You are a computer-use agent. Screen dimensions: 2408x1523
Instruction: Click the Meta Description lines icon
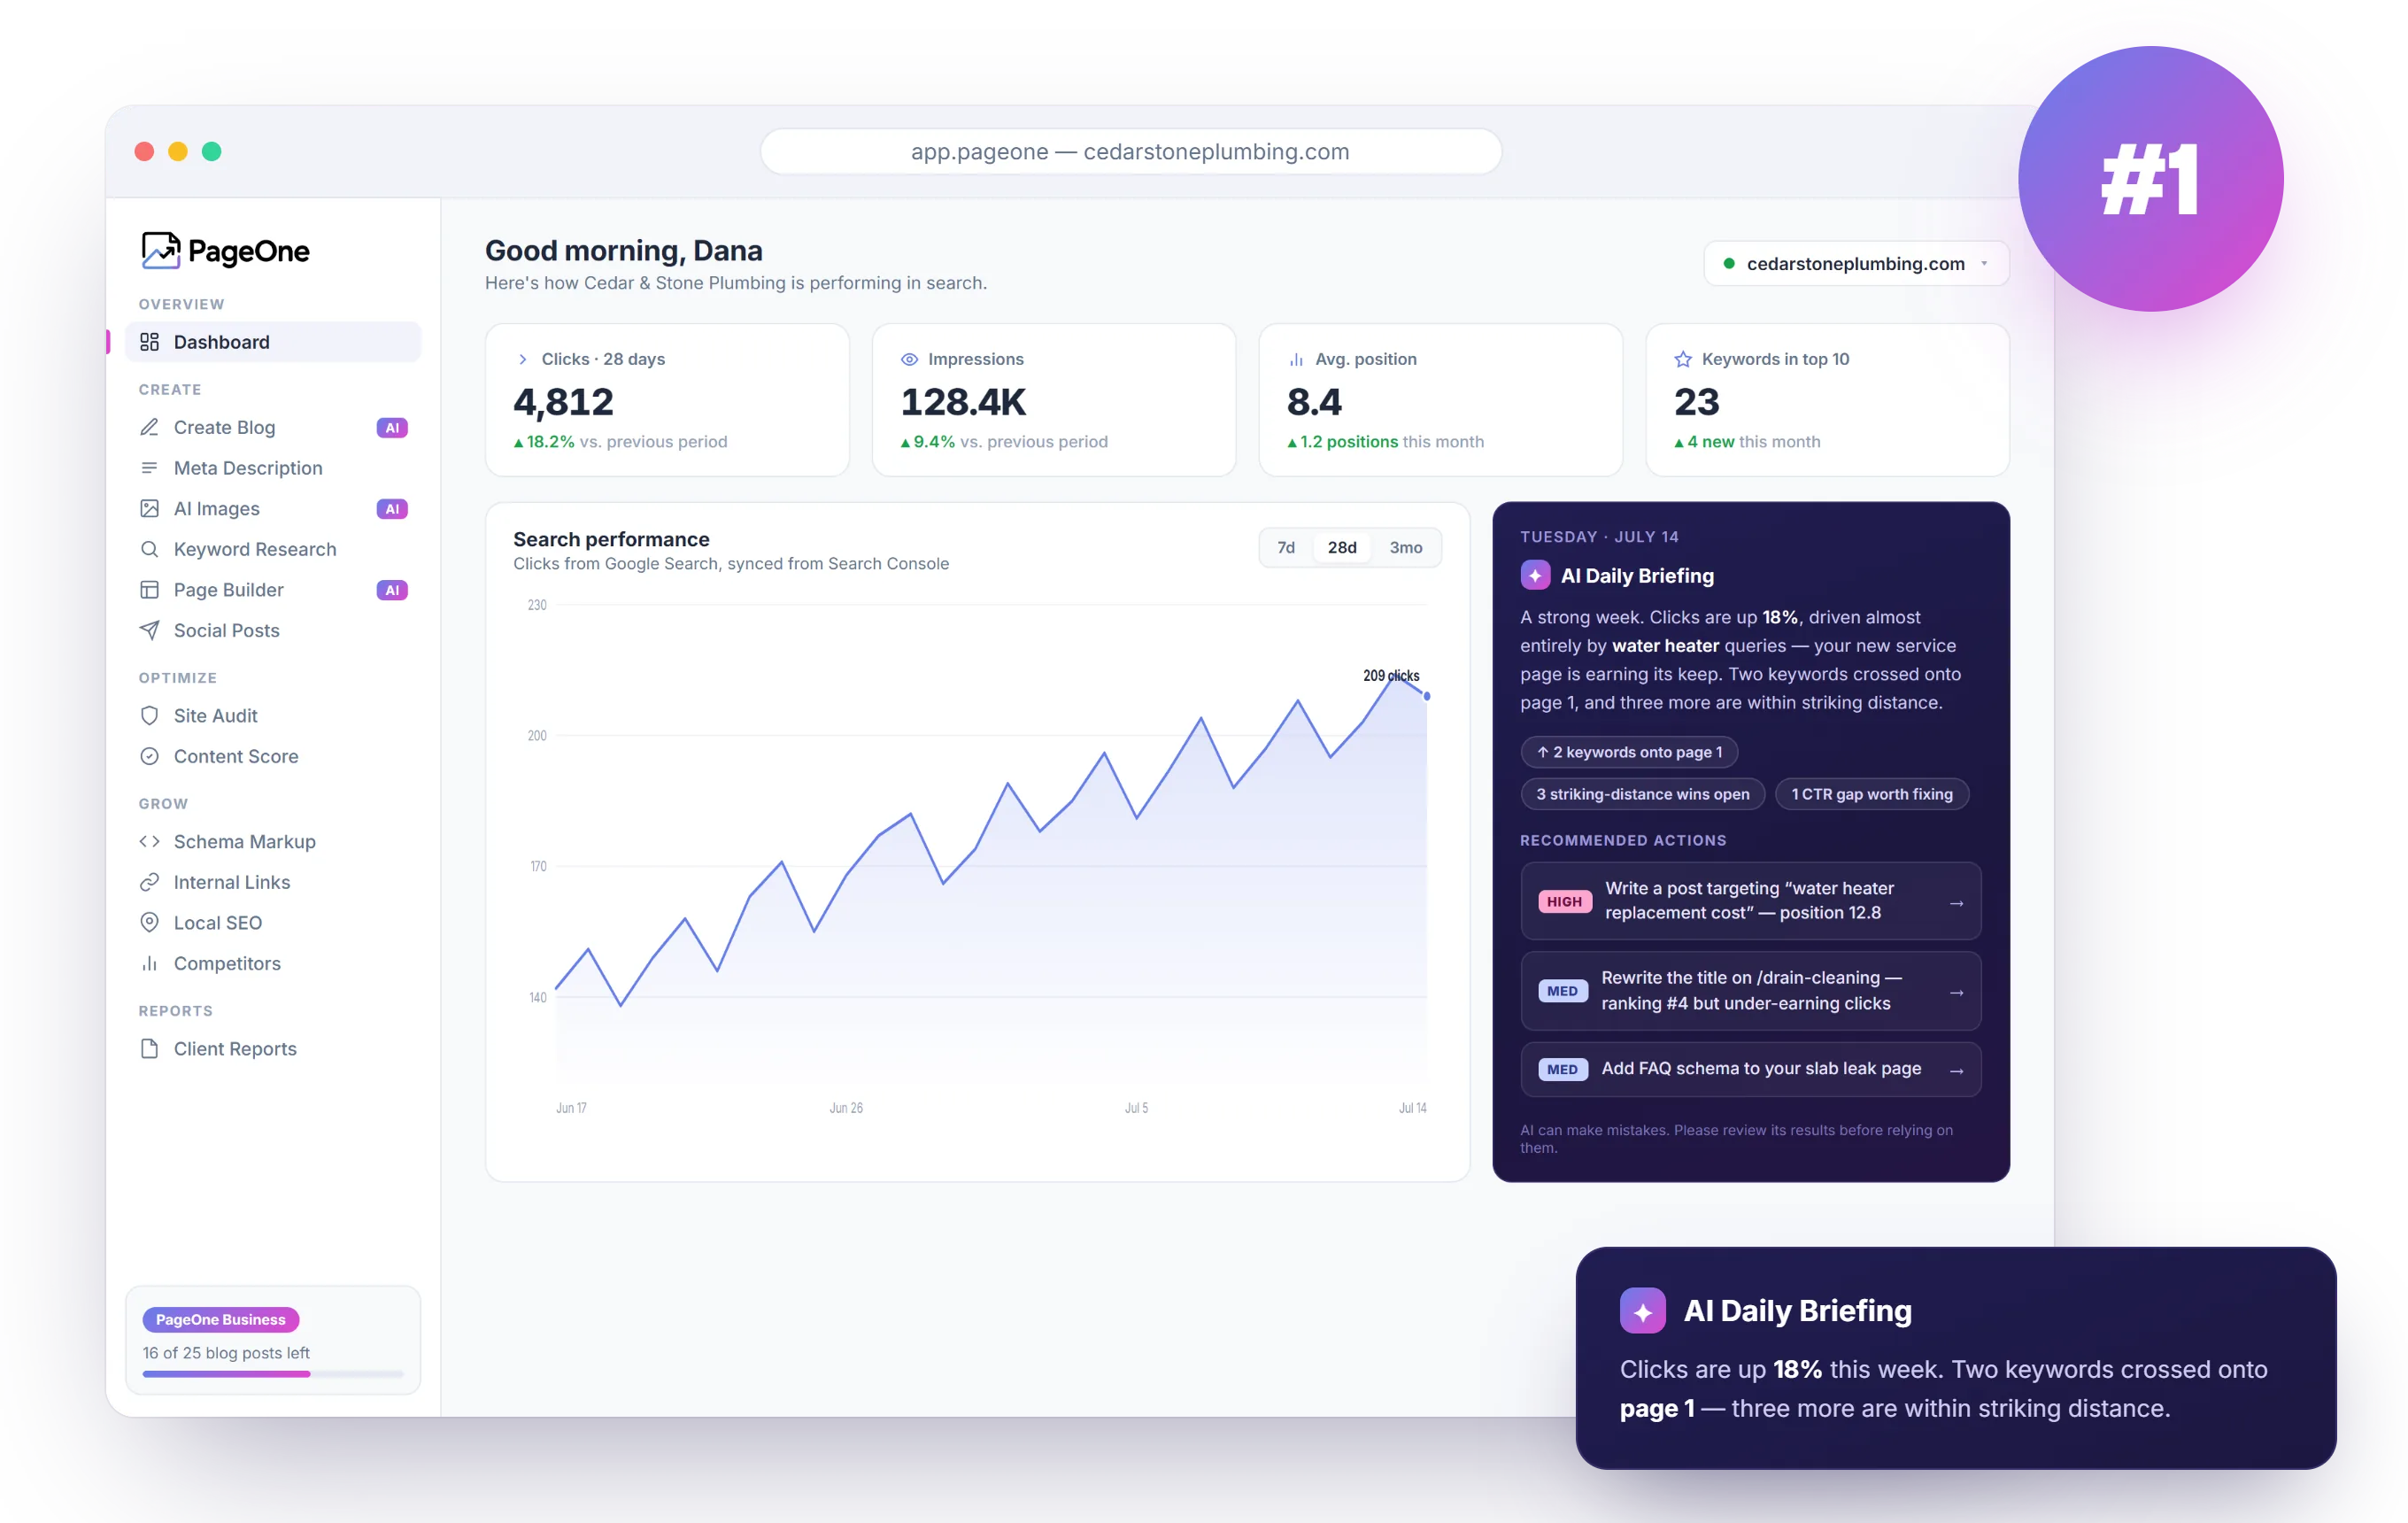[149, 468]
